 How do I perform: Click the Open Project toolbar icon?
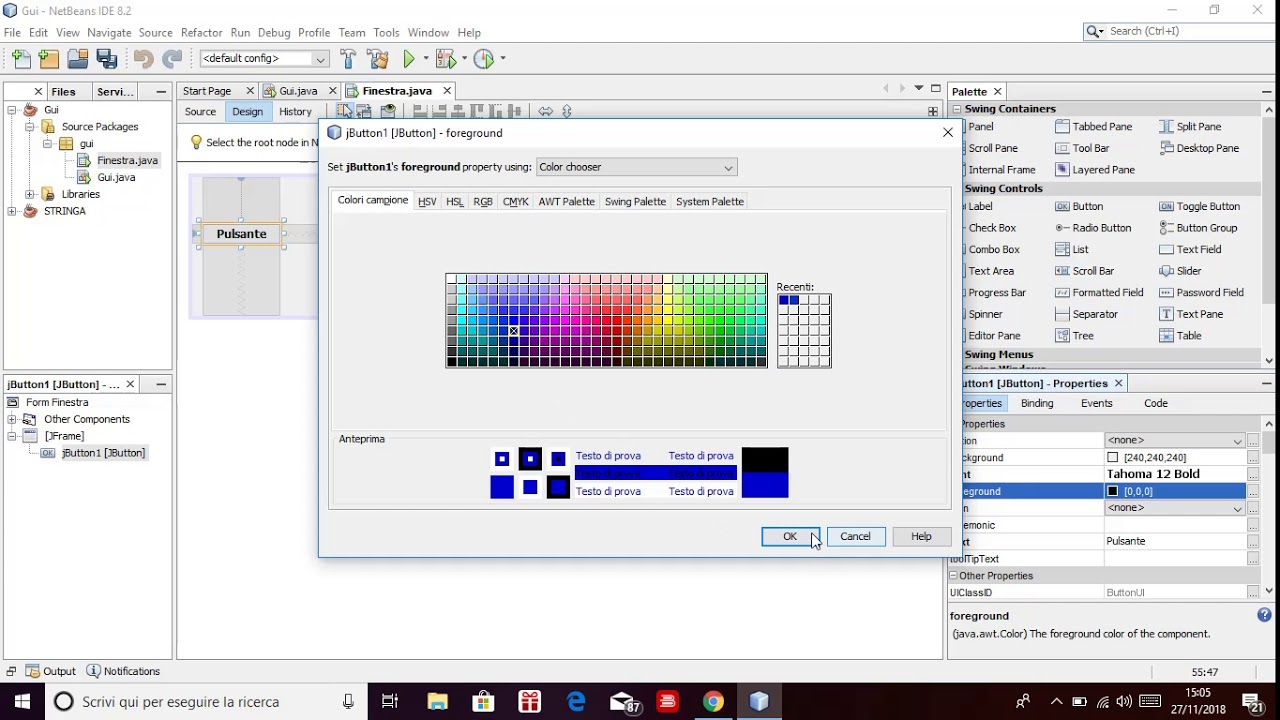point(77,59)
